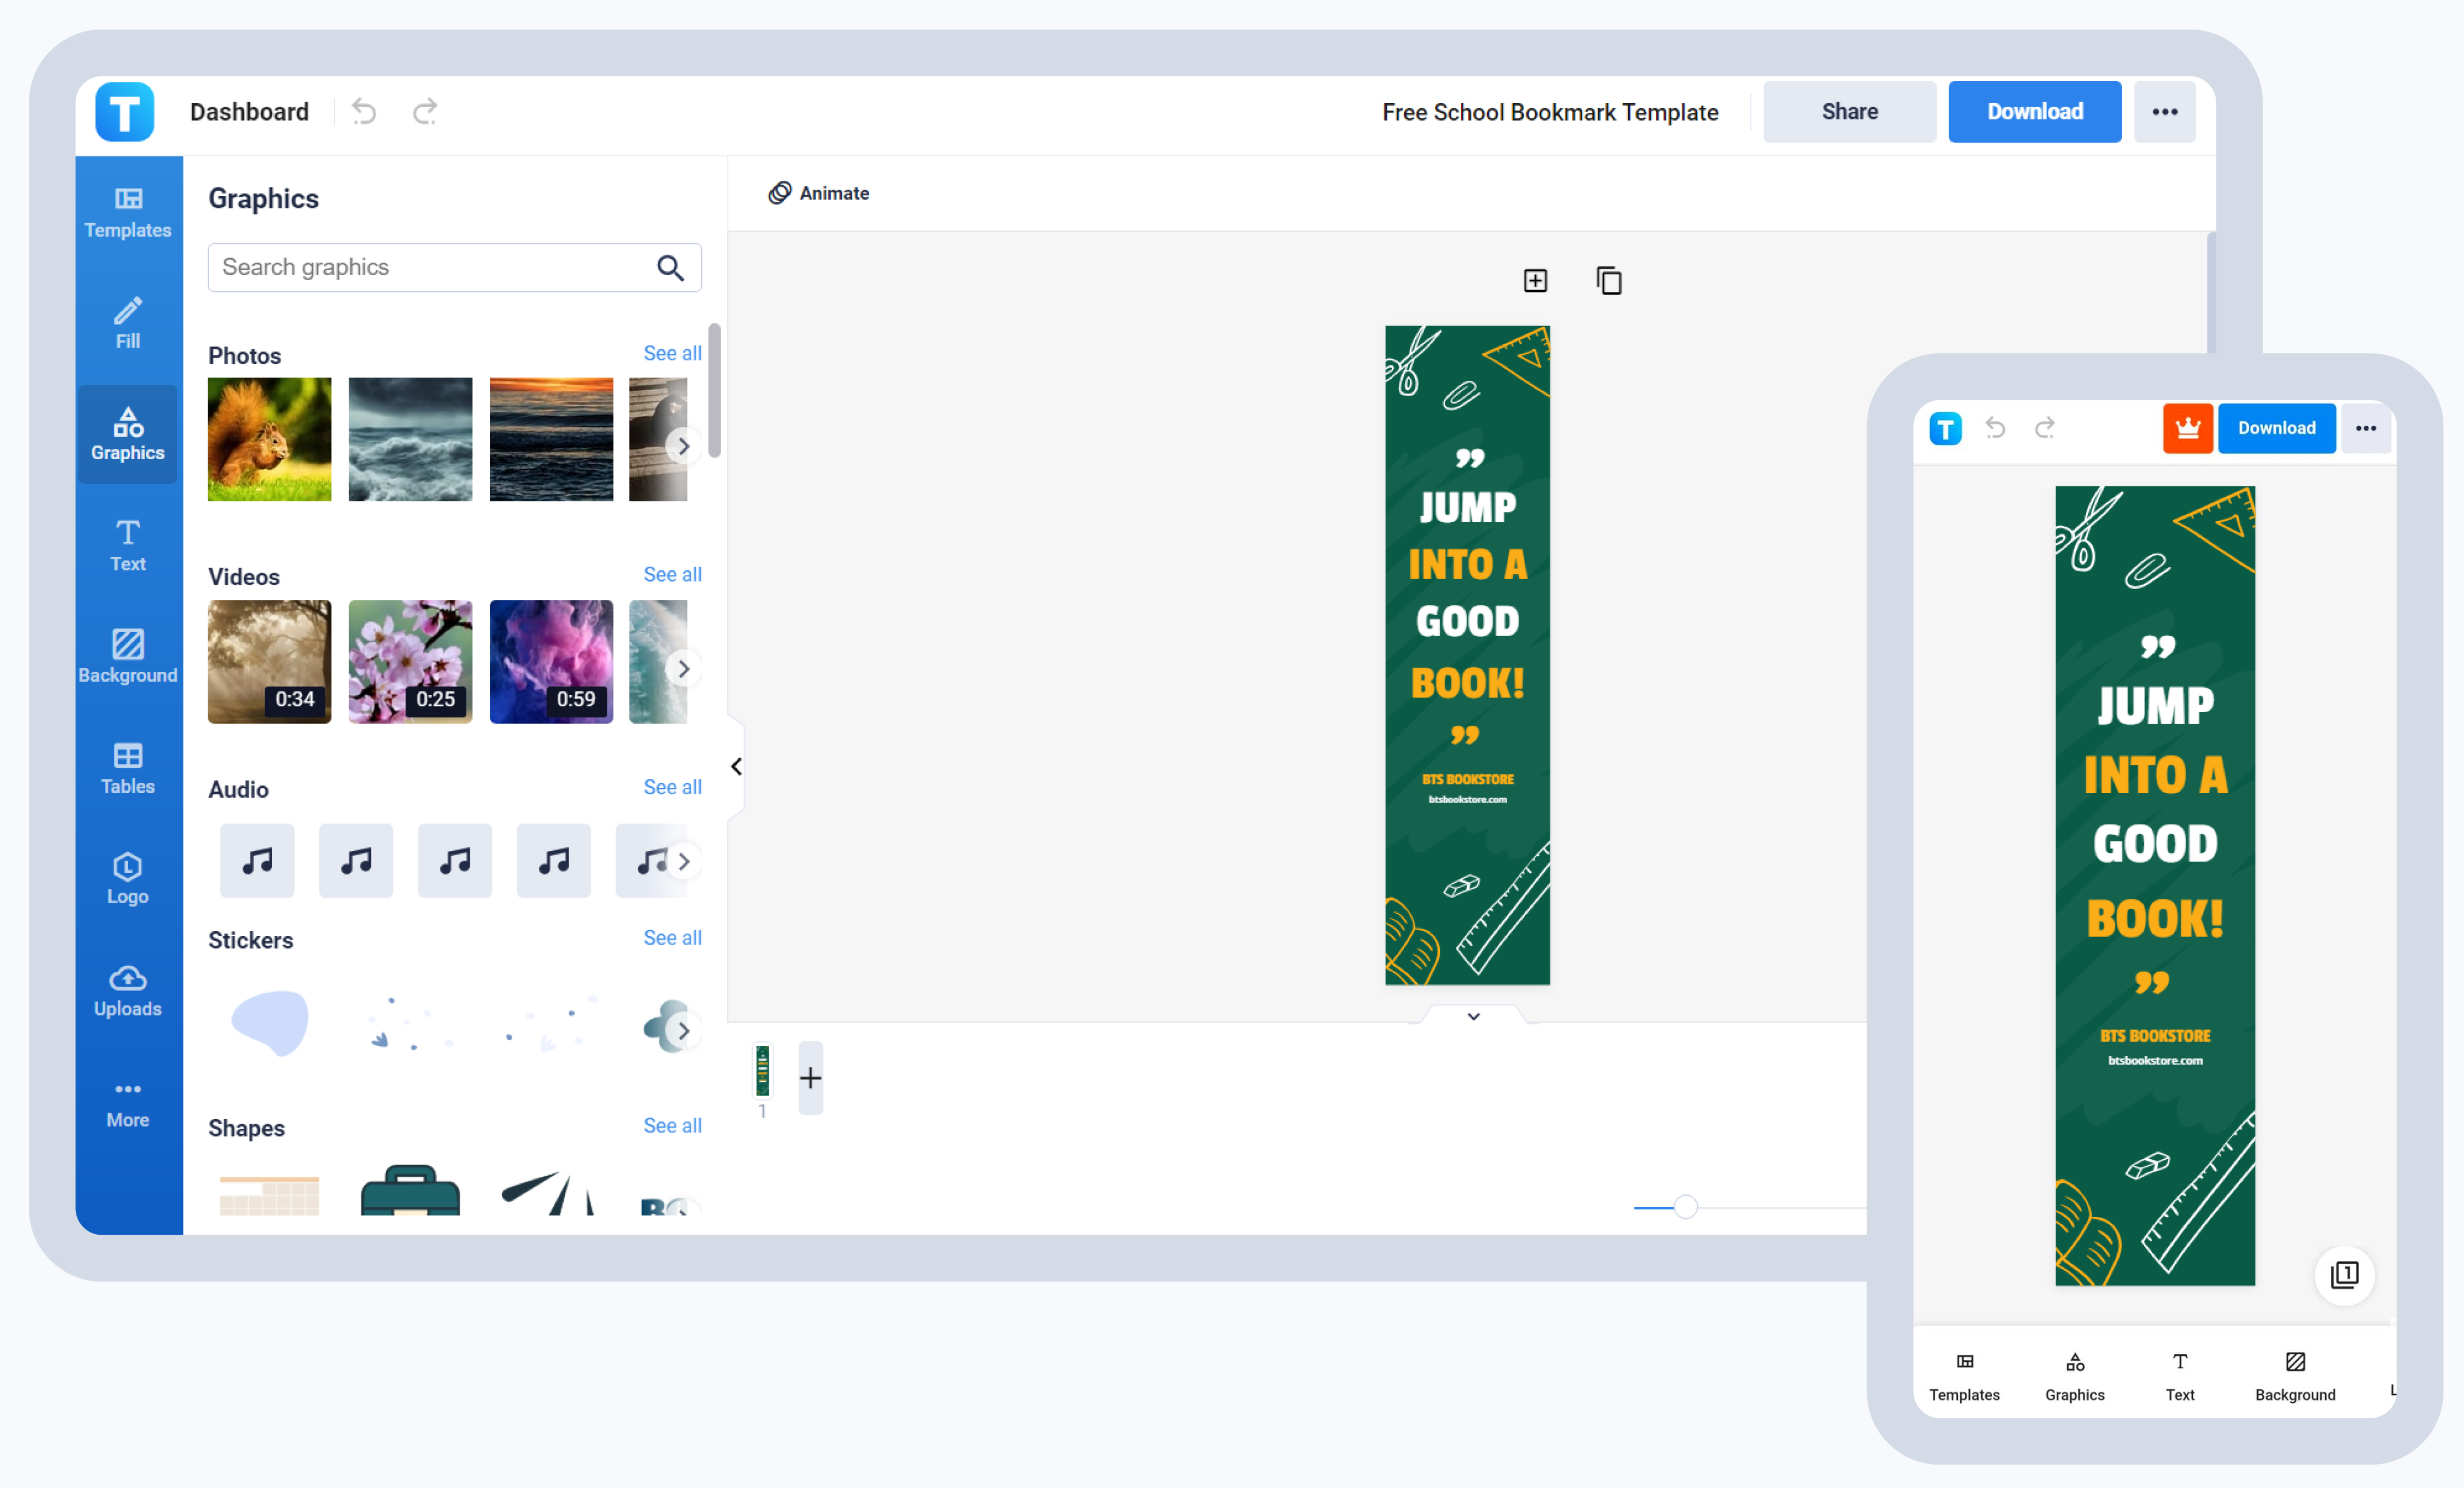2464x1488 pixels.
Task: Open the Background panel
Action: pos(127,656)
